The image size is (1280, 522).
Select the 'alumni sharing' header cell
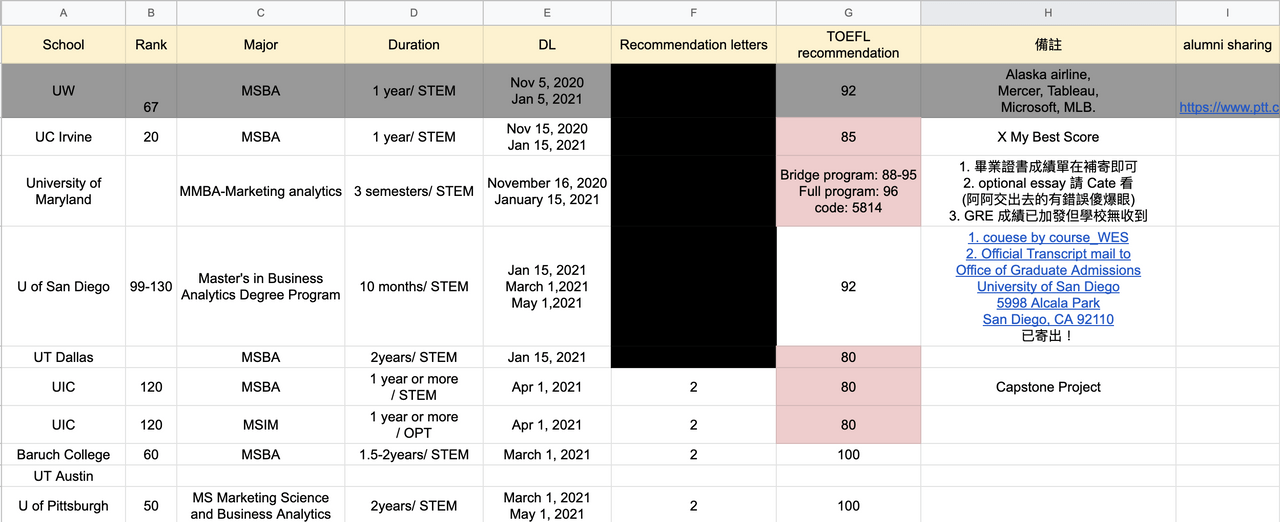(1227, 45)
